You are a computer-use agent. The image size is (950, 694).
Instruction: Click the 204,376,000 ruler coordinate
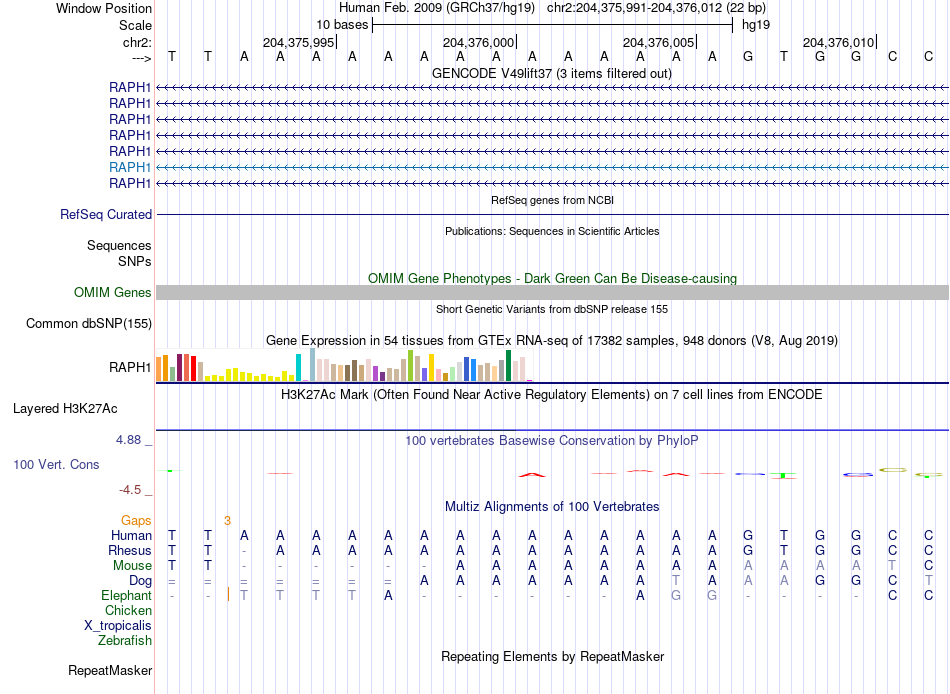[x=478, y=42]
